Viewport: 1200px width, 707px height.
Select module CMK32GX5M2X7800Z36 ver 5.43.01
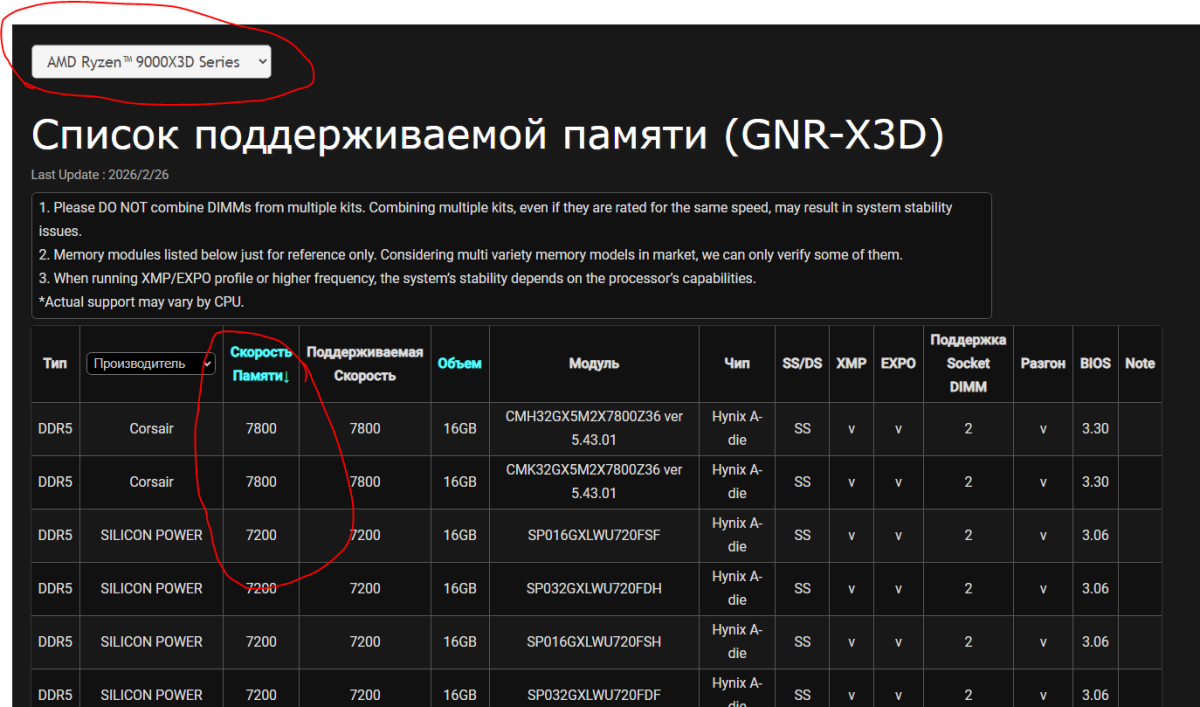click(x=594, y=481)
